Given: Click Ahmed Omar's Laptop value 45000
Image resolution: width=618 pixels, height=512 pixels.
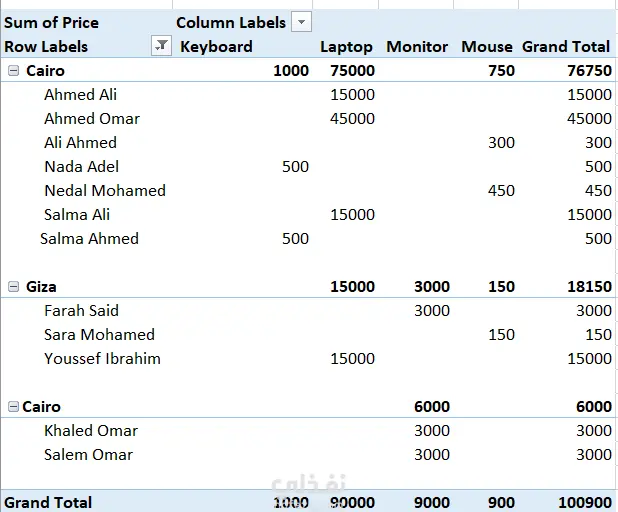Looking at the screenshot, I should (x=352, y=119).
